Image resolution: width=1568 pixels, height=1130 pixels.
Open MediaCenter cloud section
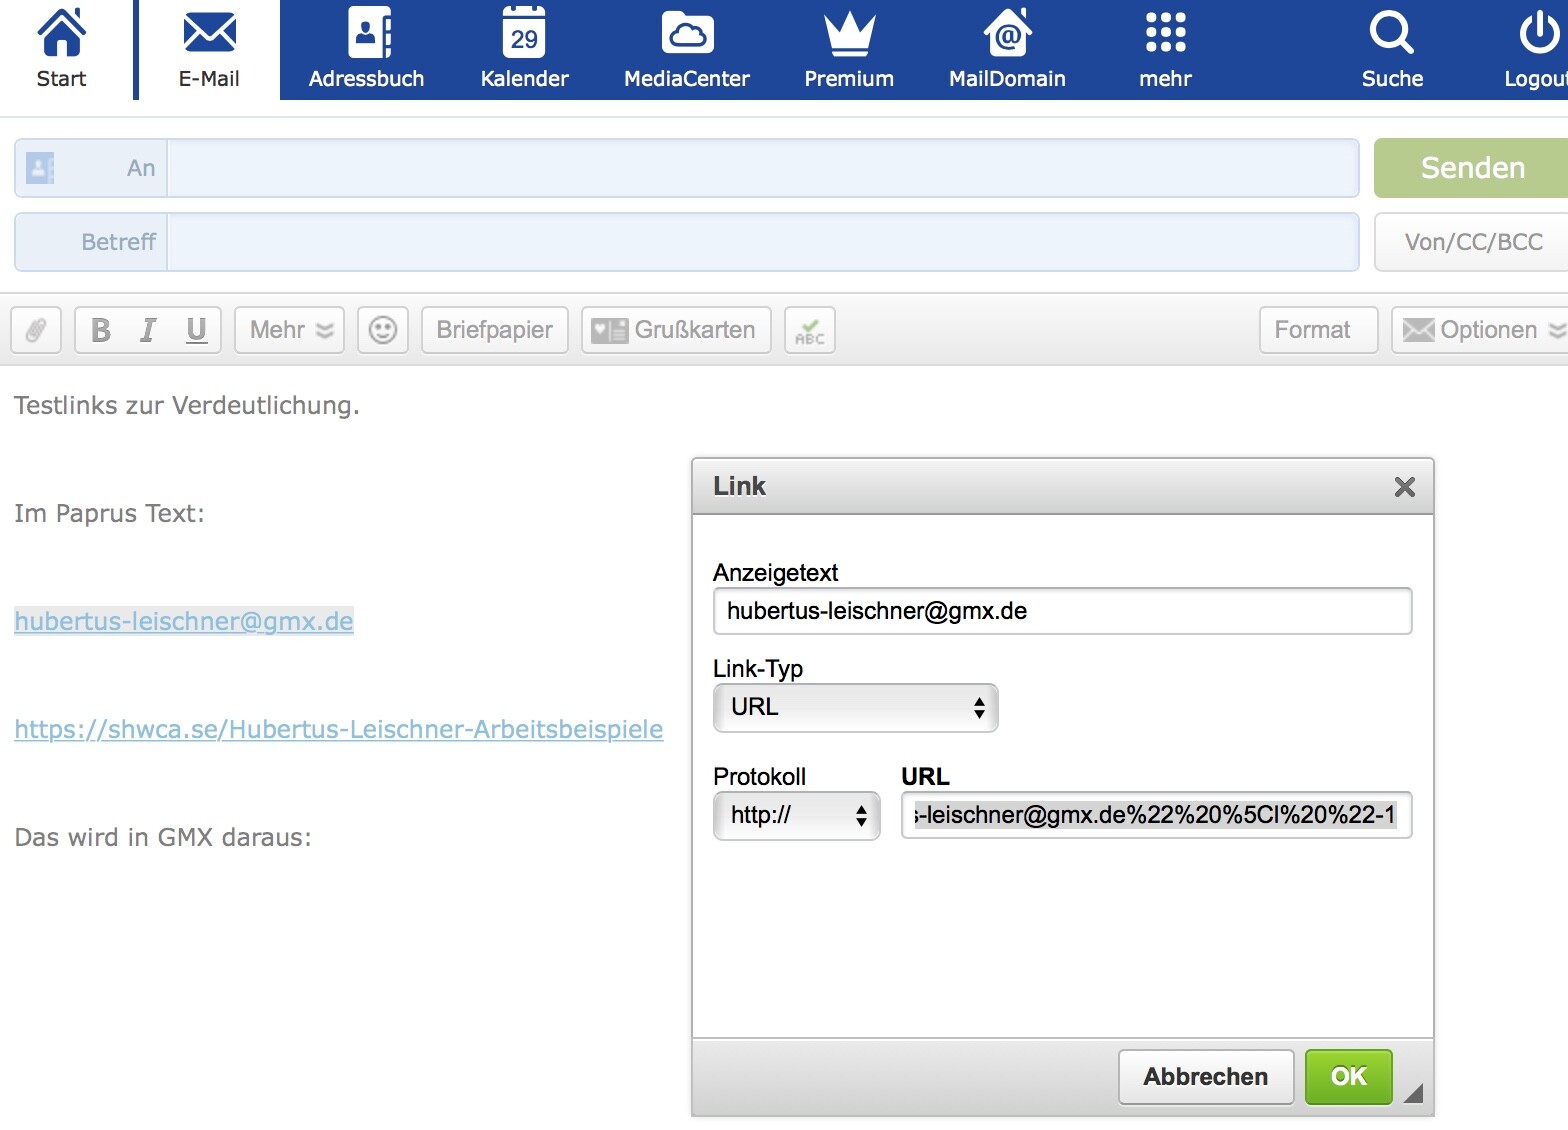click(x=687, y=49)
